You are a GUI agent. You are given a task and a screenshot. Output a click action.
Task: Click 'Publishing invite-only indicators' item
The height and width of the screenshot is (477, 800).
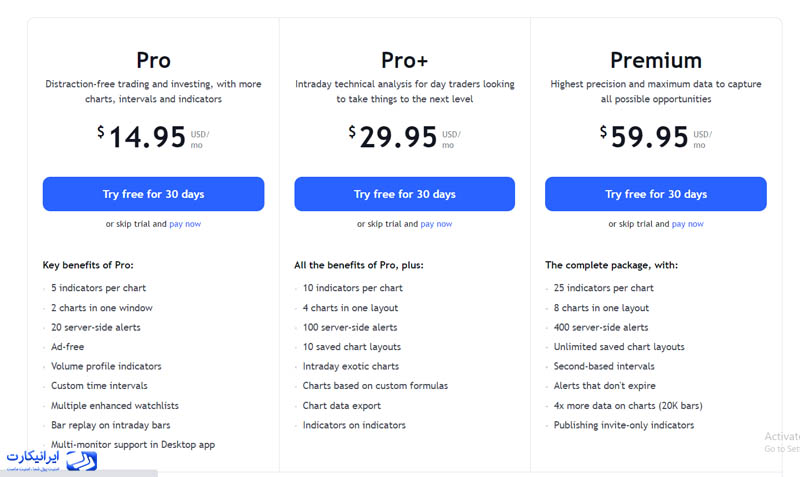[624, 425]
